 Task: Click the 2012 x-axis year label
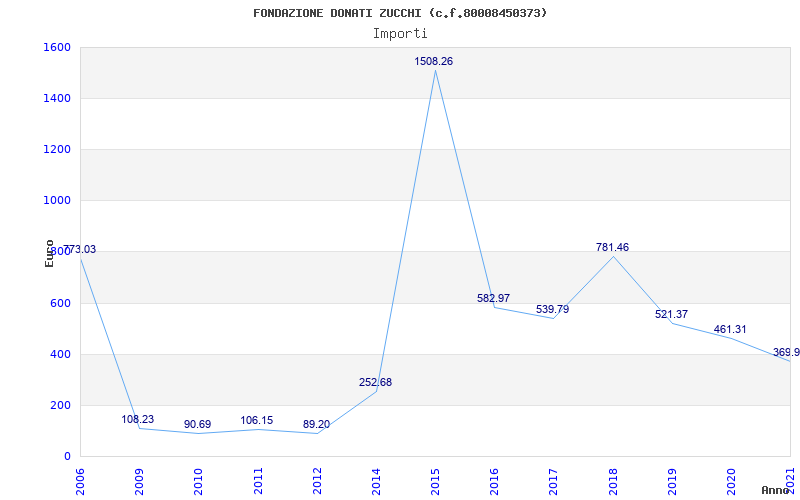pos(317,481)
